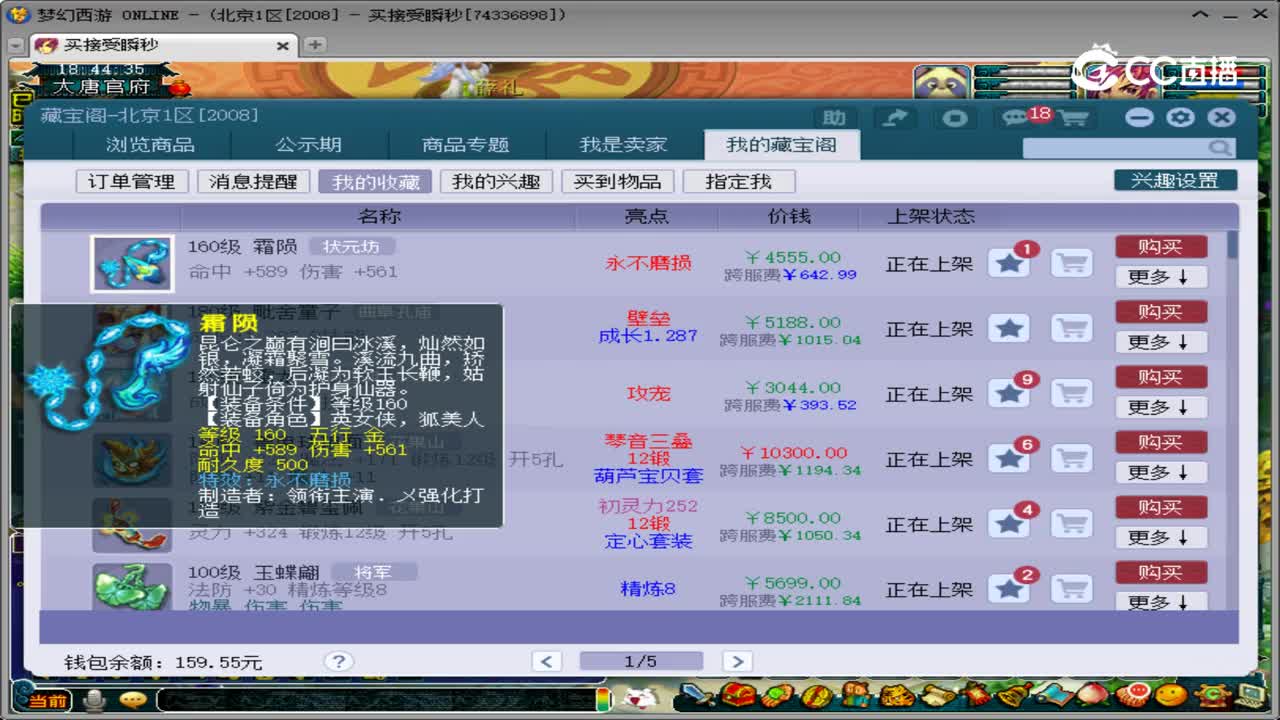Click 购买 on the ¥10300.00 row
The height and width of the screenshot is (720, 1280).
pos(1161,441)
